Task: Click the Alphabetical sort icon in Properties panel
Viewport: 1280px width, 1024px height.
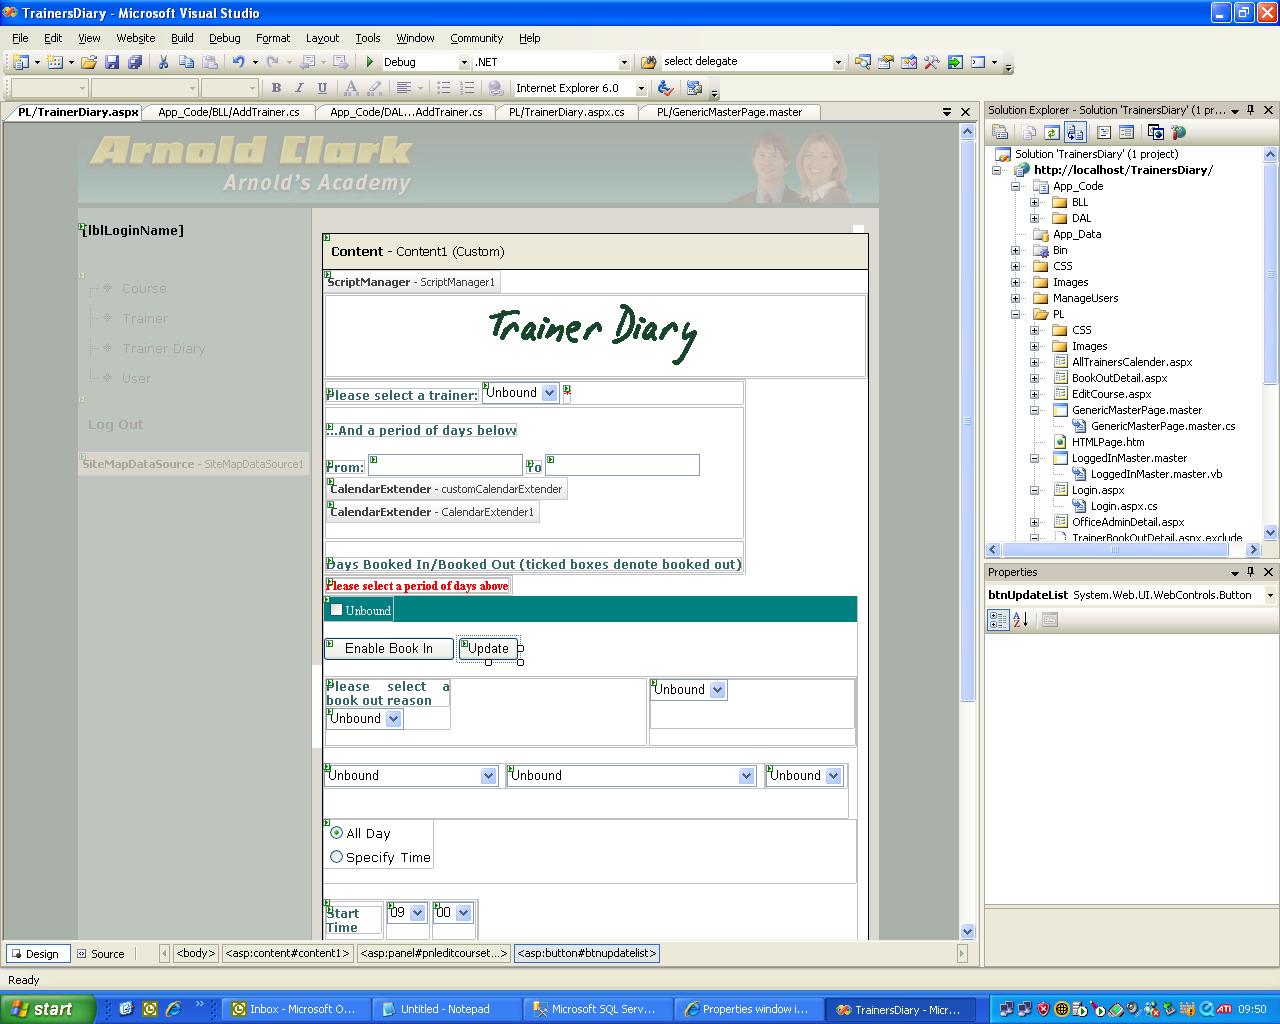Action: [1019, 620]
